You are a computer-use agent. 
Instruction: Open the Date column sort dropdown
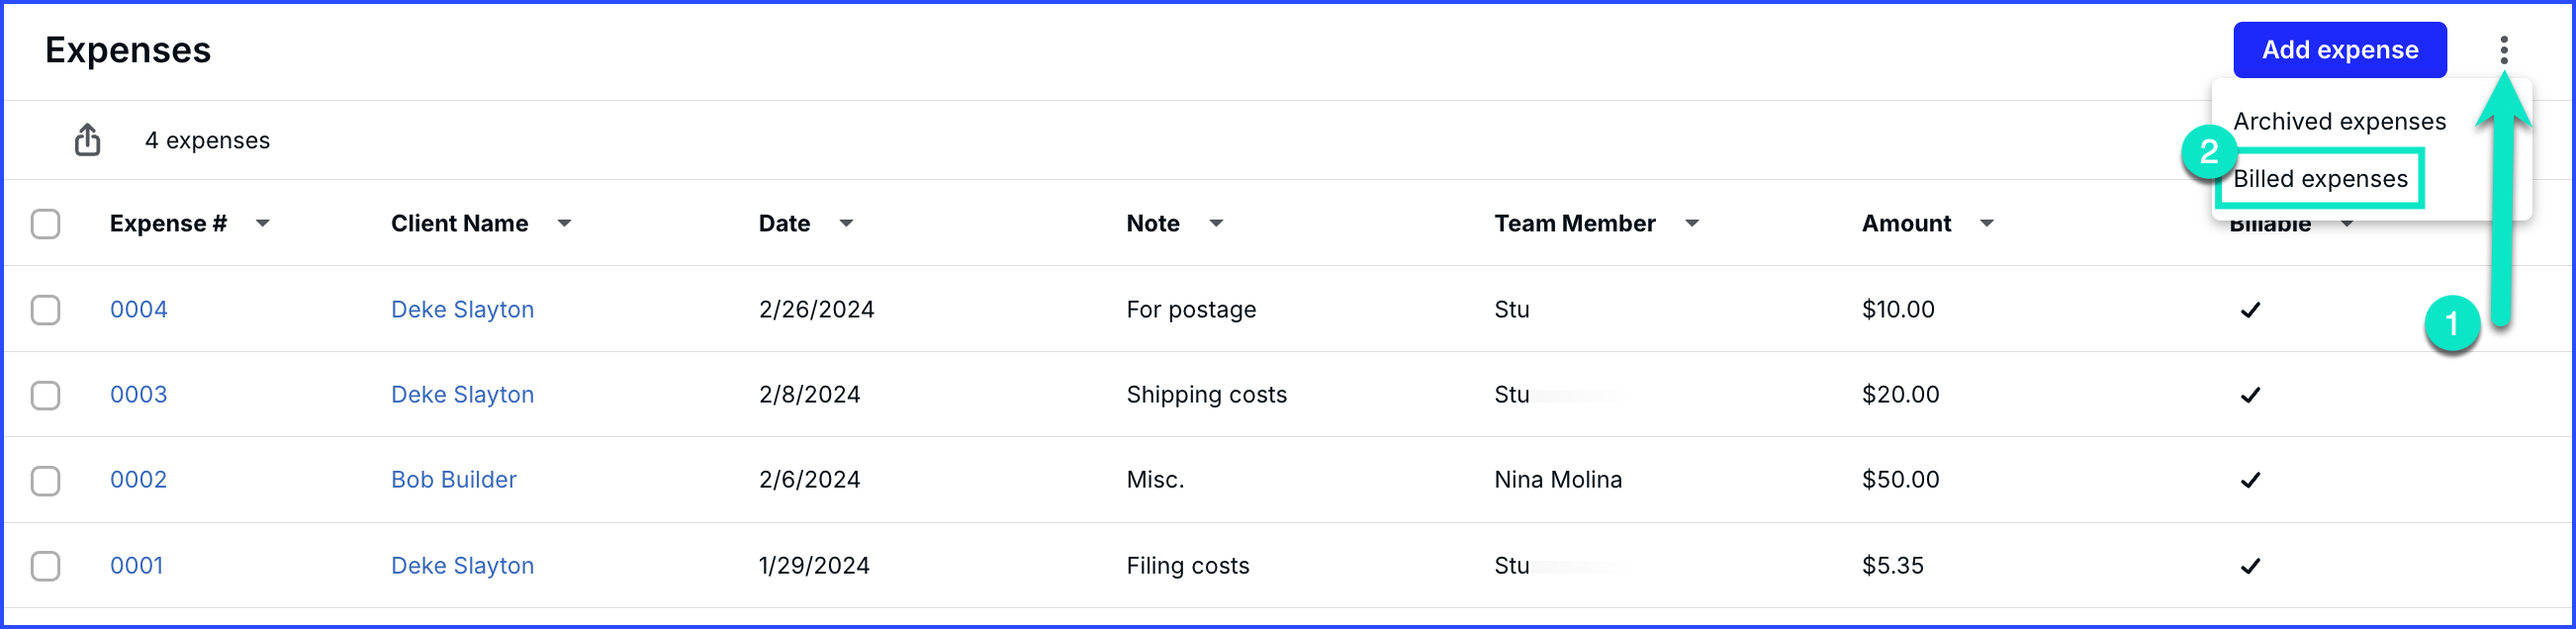tap(846, 223)
